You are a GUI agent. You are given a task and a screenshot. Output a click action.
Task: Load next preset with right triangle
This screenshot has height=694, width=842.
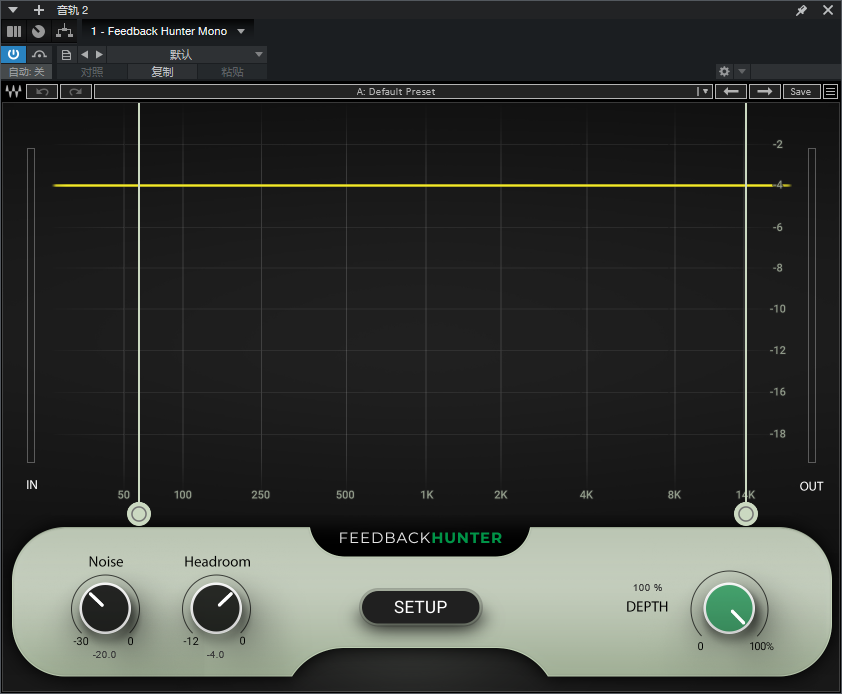99,54
